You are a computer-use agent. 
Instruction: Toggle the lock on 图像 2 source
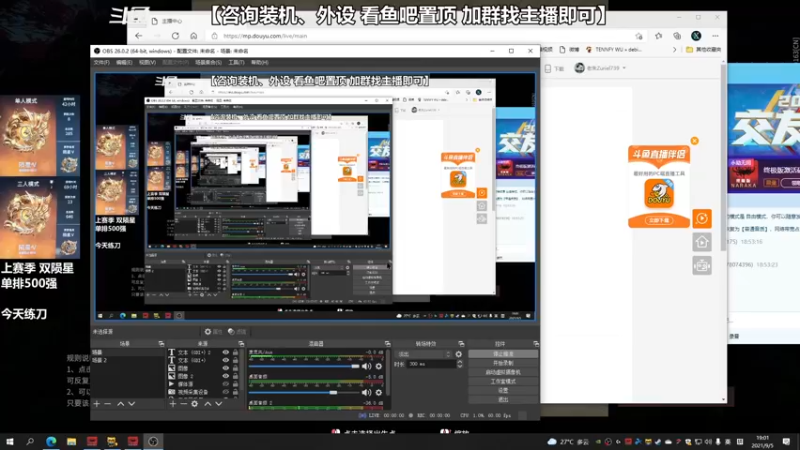235,376
